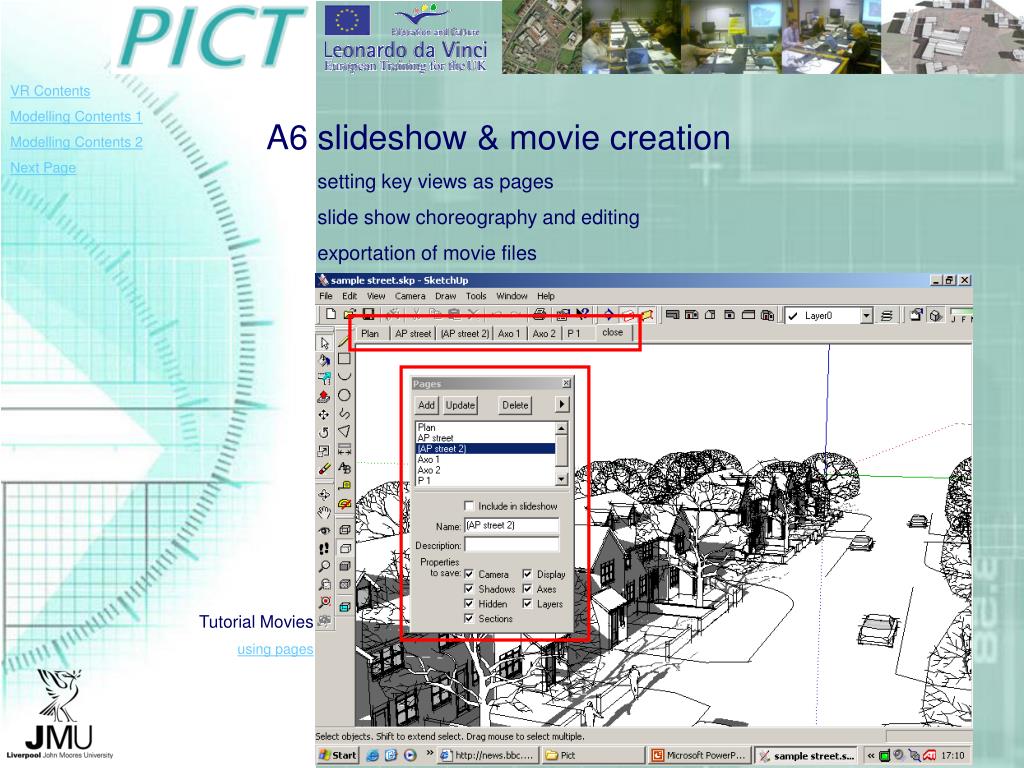Uncheck the Shadows property checkbox
Screen dimensions: 1024x768
[469, 589]
